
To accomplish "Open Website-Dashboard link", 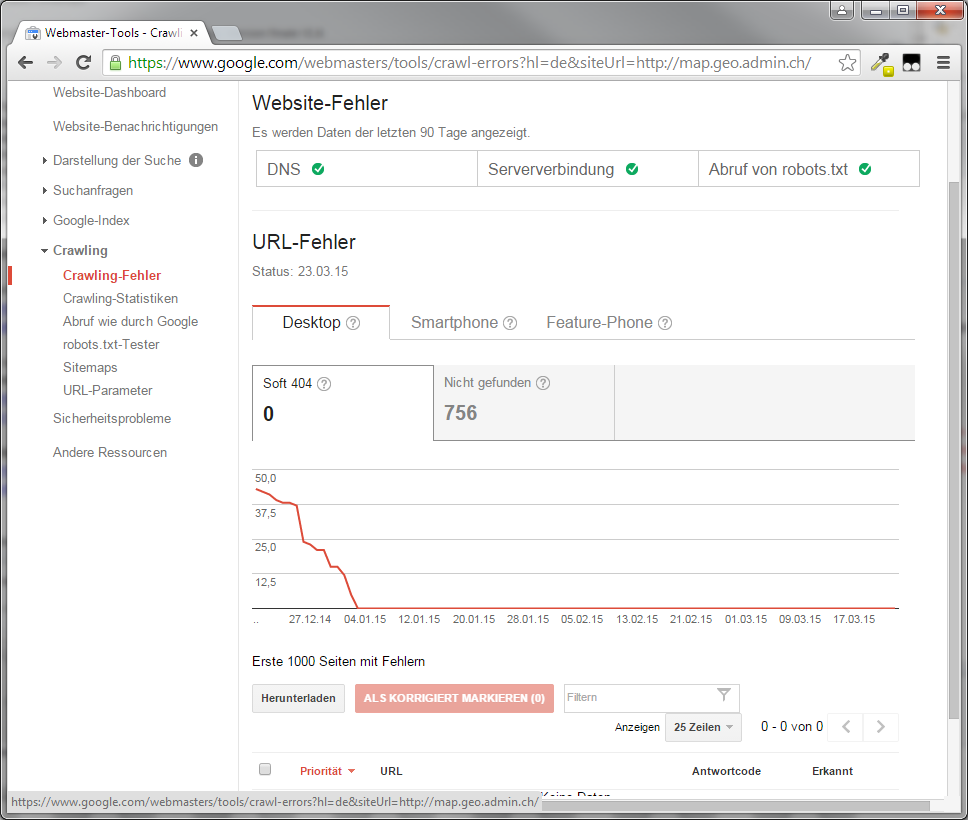I will (109, 93).
